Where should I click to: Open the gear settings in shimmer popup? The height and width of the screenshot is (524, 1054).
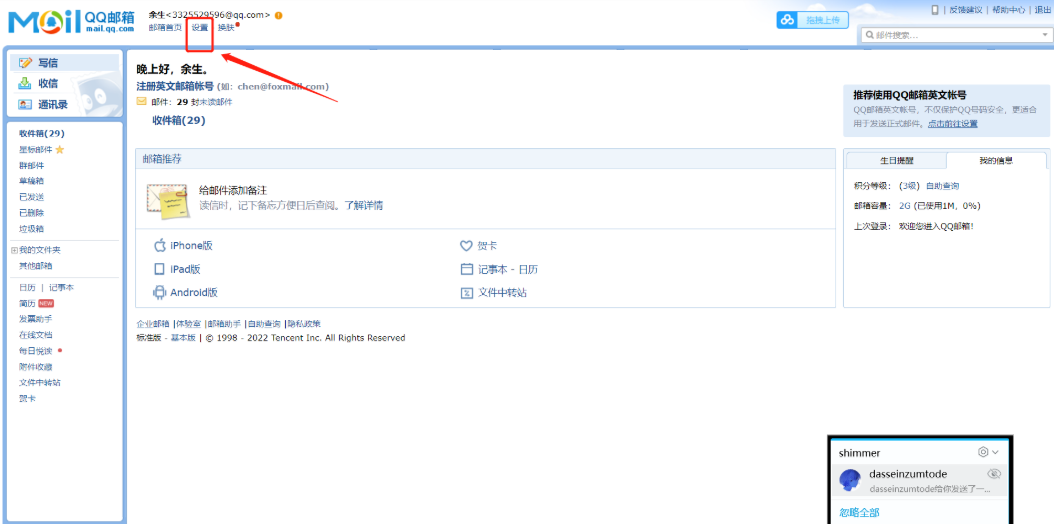point(983,452)
